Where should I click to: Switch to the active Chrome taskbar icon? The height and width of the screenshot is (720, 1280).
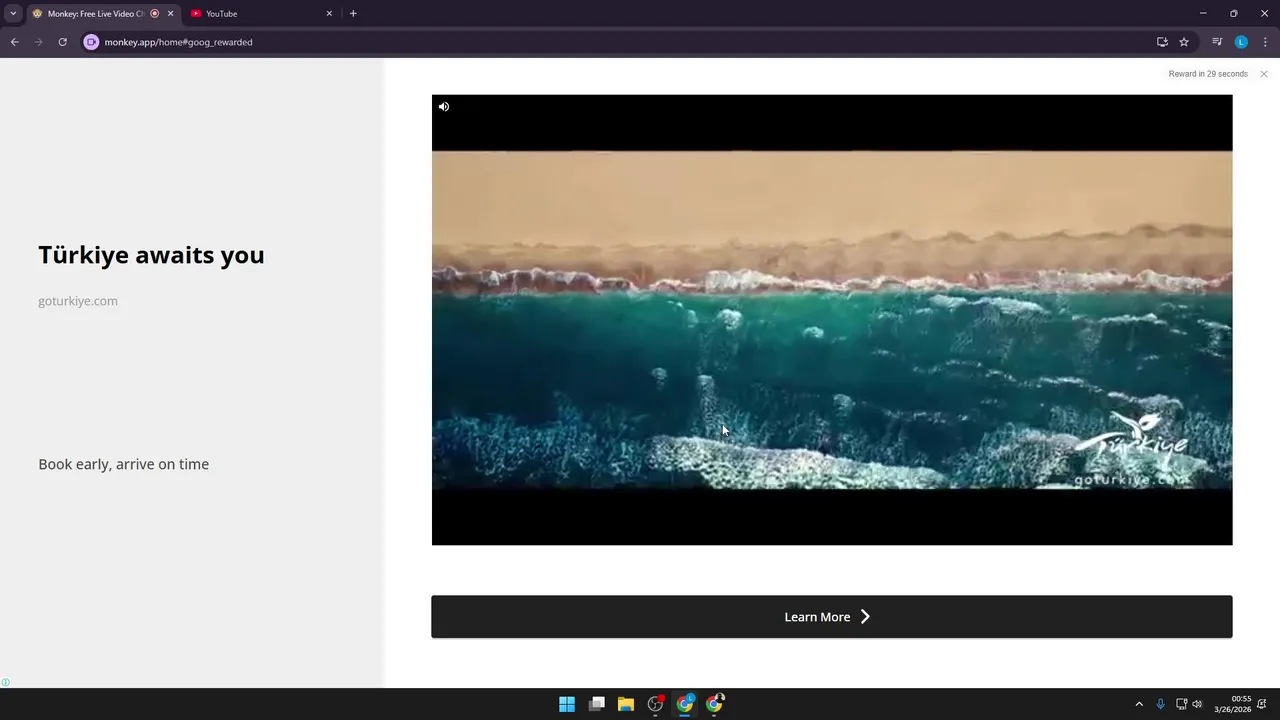tap(685, 704)
